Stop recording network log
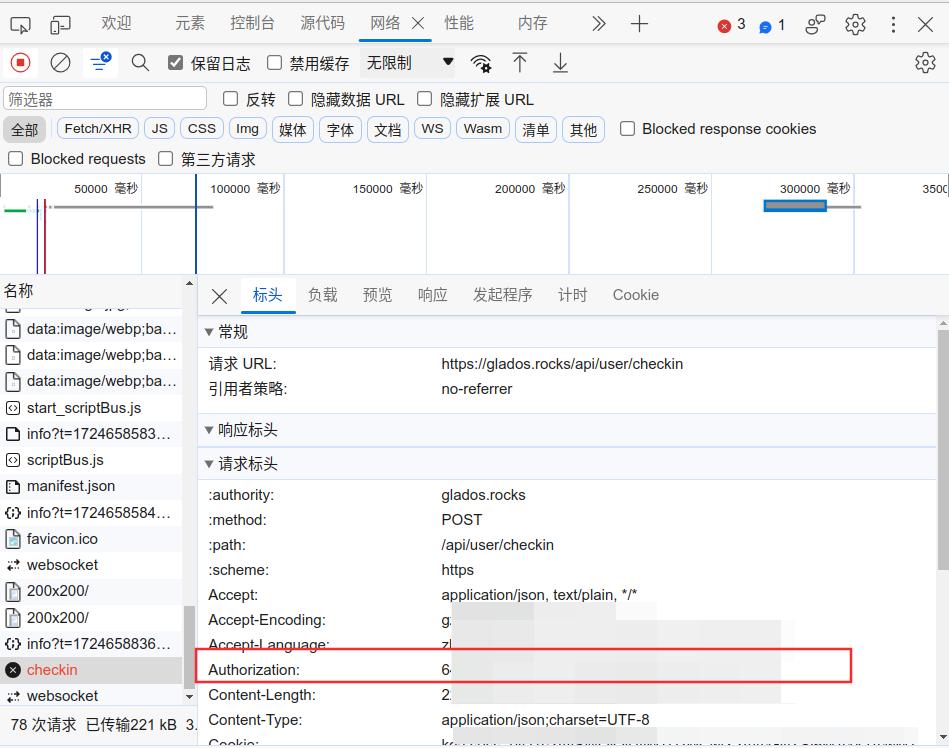This screenshot has width=949, height=748. tap(20, 63)
